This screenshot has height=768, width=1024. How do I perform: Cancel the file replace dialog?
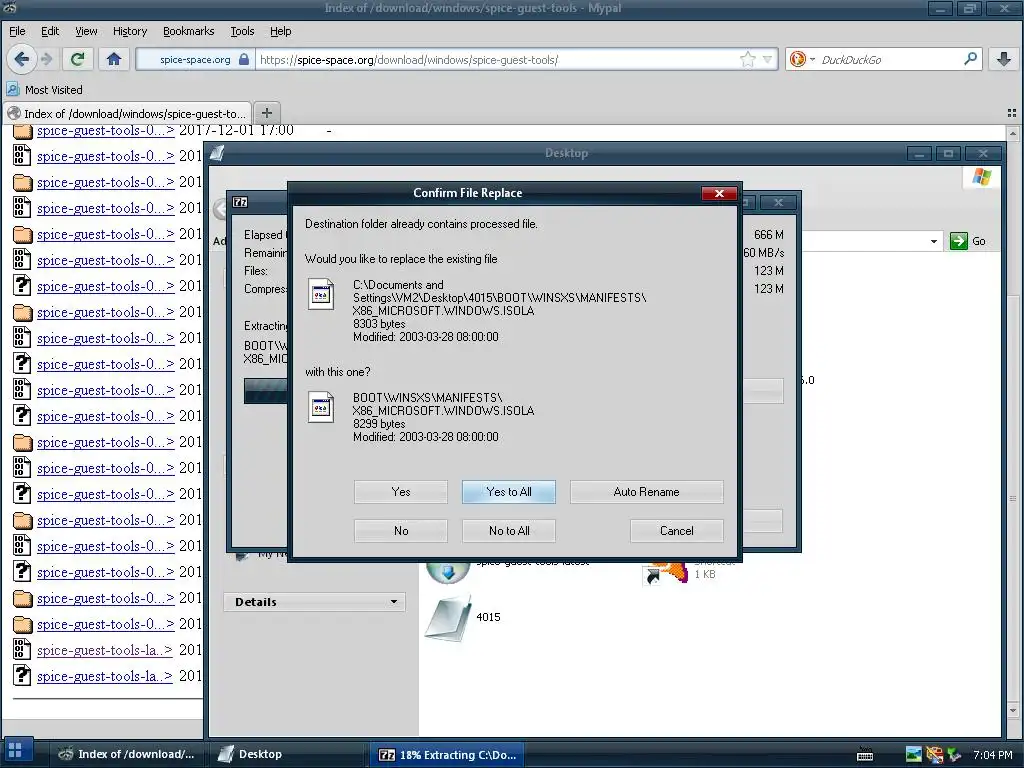point(677,531)
